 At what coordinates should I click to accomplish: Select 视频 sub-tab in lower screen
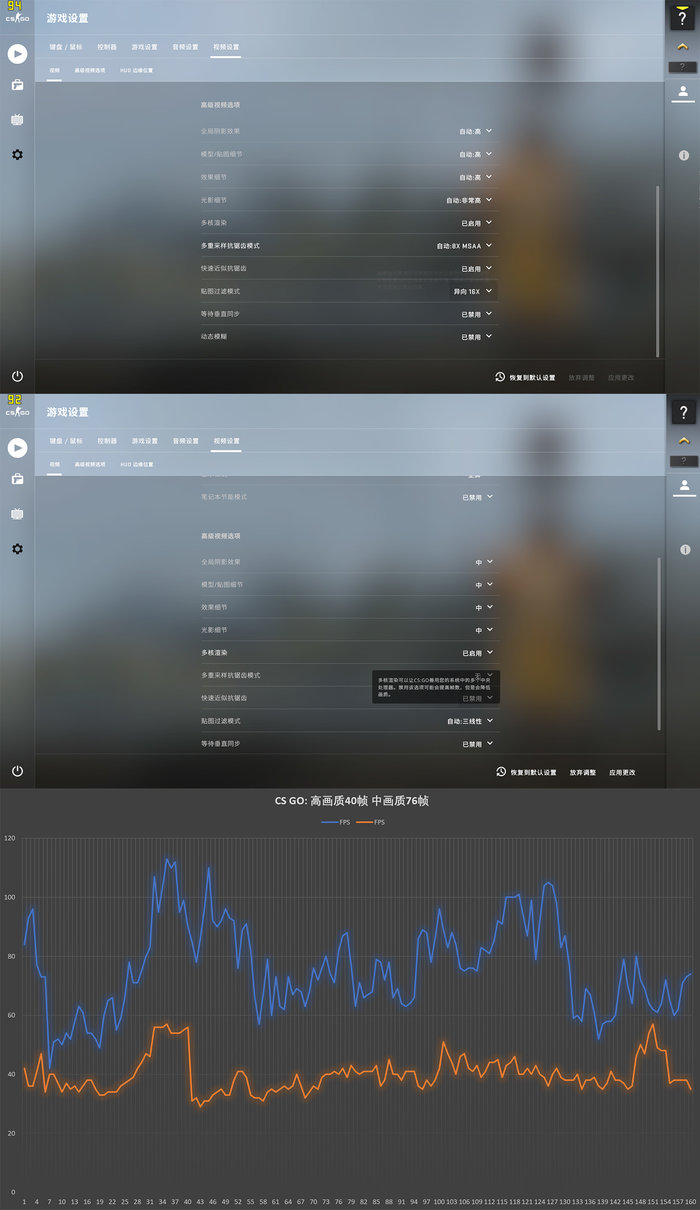54,465
